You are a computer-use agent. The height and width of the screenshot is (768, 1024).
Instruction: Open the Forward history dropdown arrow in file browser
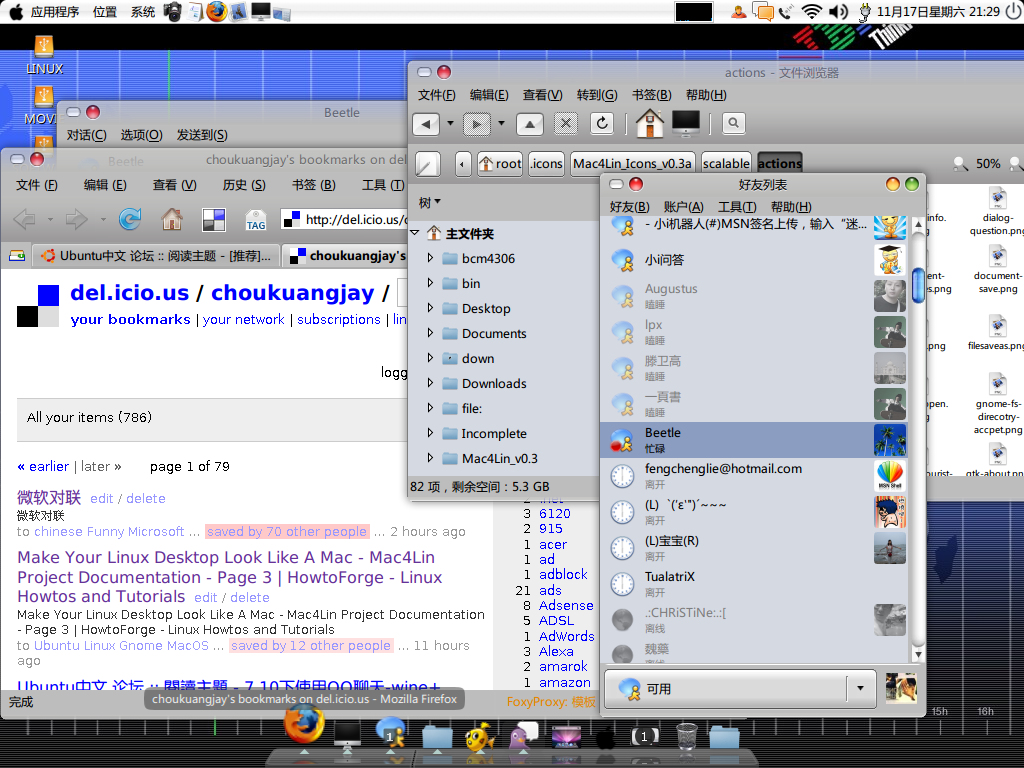click(501, 123)
